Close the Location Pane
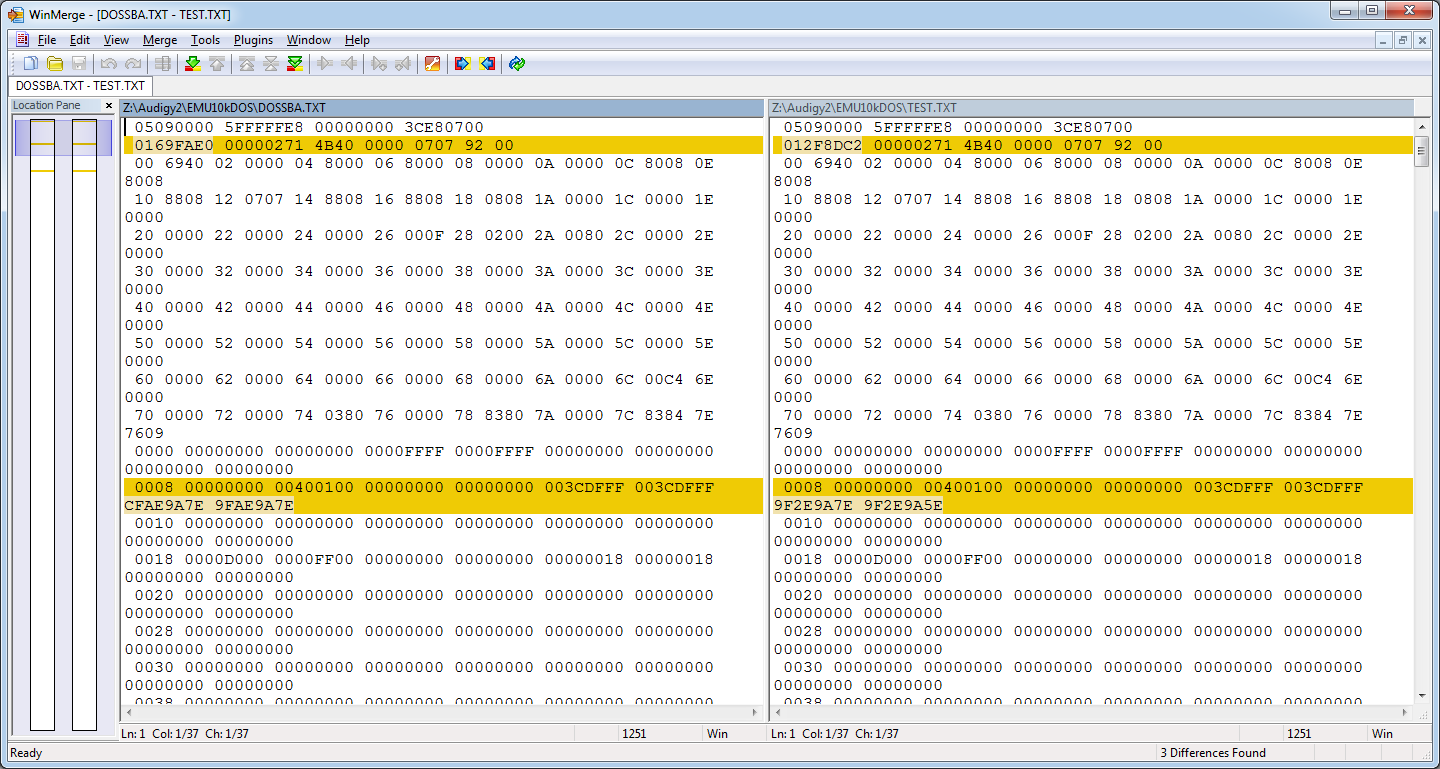This screenshot has height=769, width=1440. point(109,106)
